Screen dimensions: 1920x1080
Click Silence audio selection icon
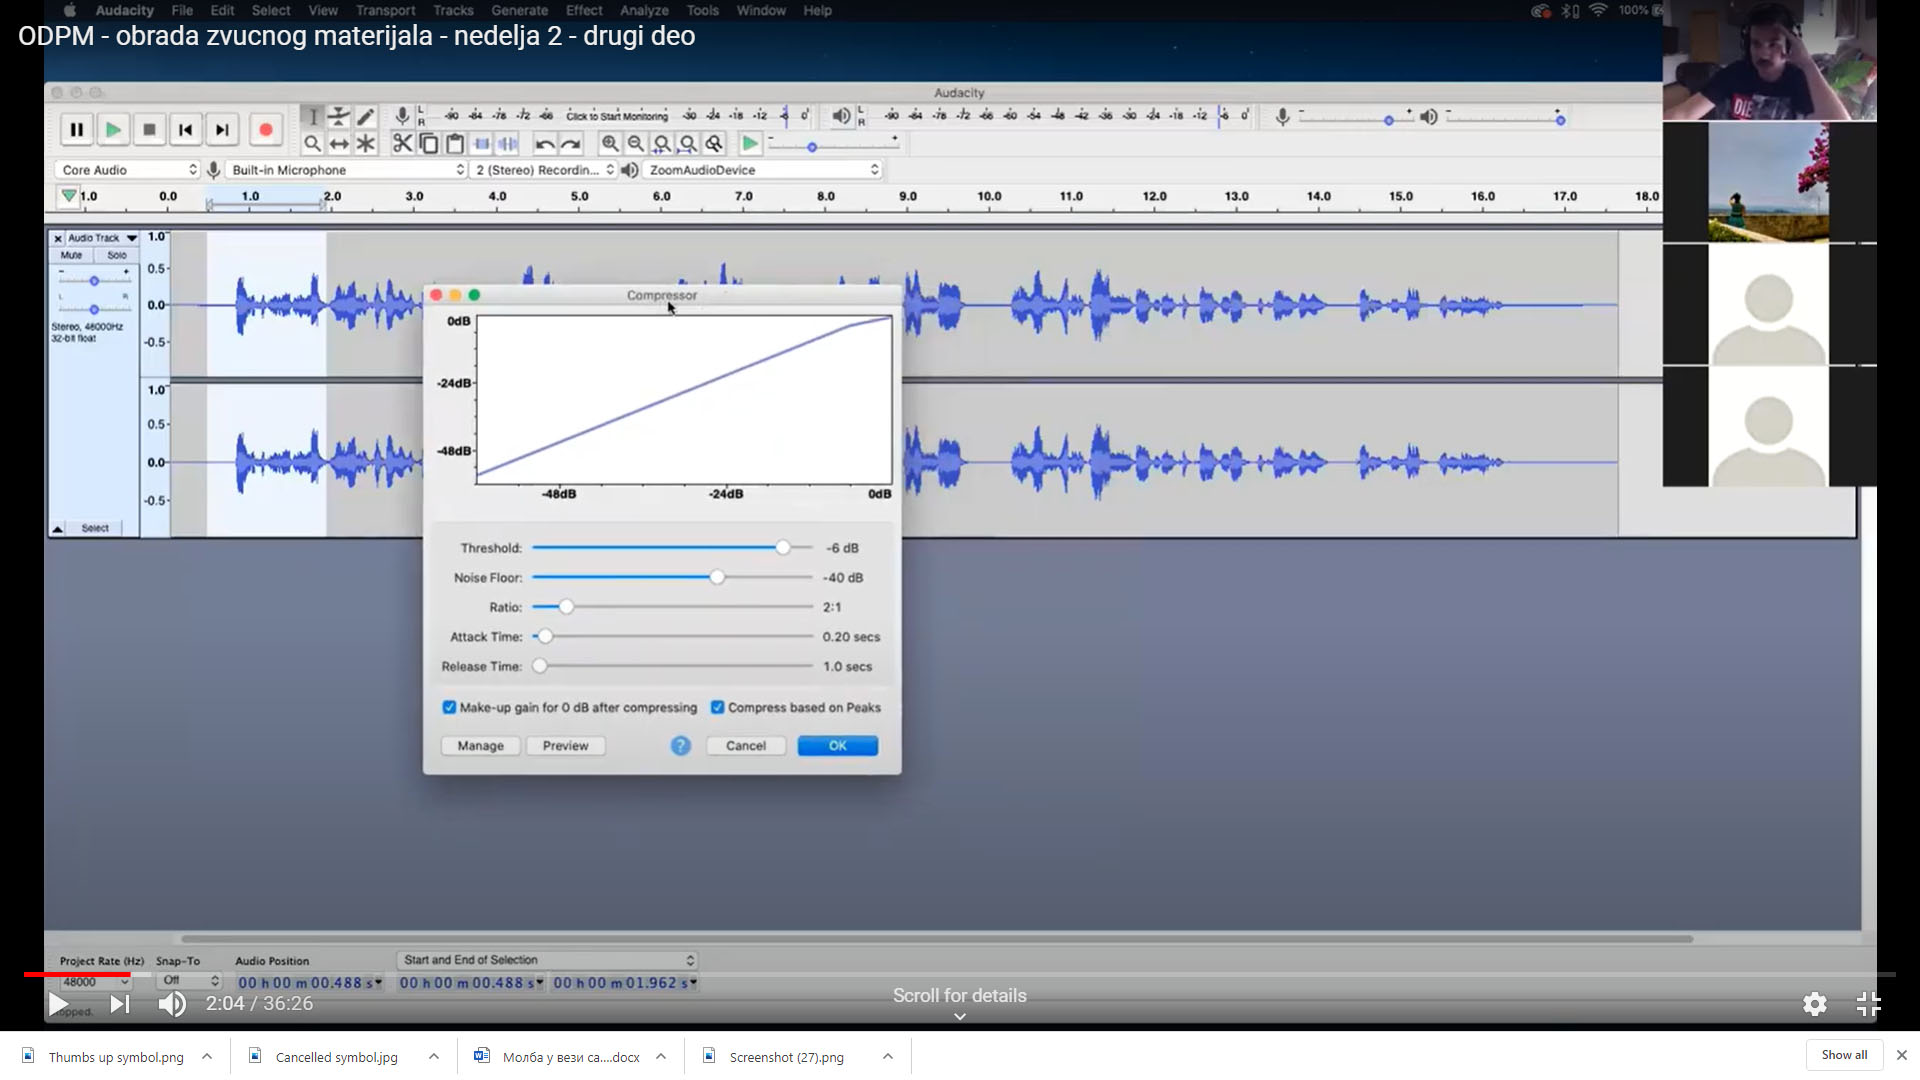point(508,144)
